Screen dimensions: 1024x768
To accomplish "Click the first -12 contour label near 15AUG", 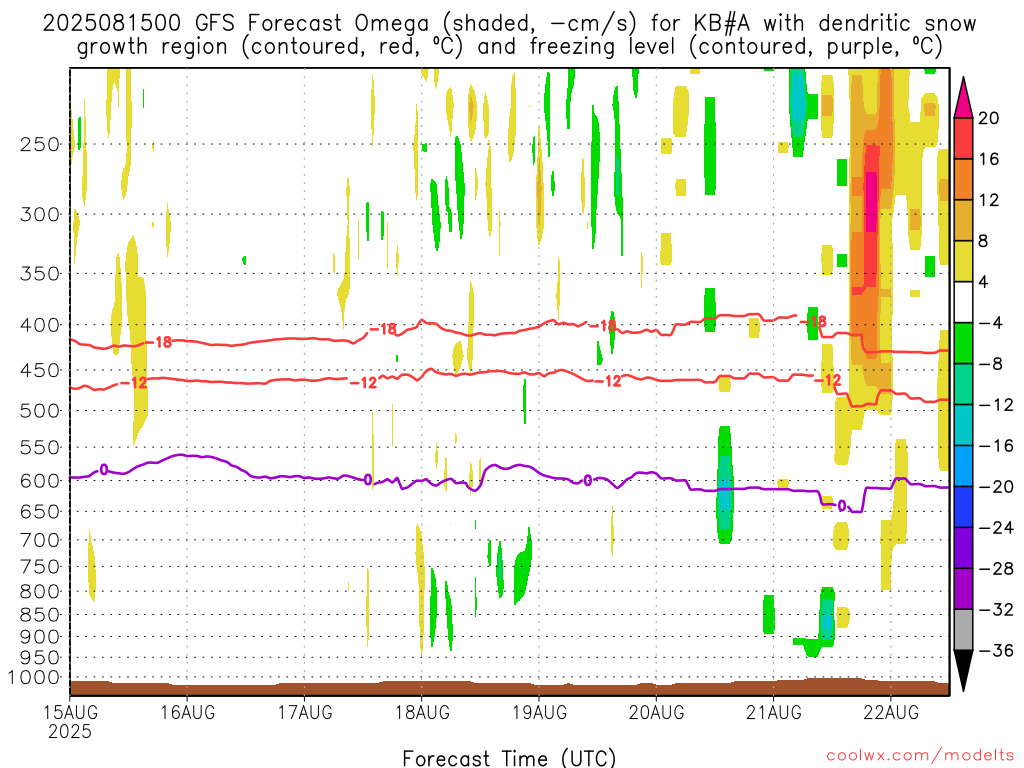I will pyautogui.click(x=134, y=383).
